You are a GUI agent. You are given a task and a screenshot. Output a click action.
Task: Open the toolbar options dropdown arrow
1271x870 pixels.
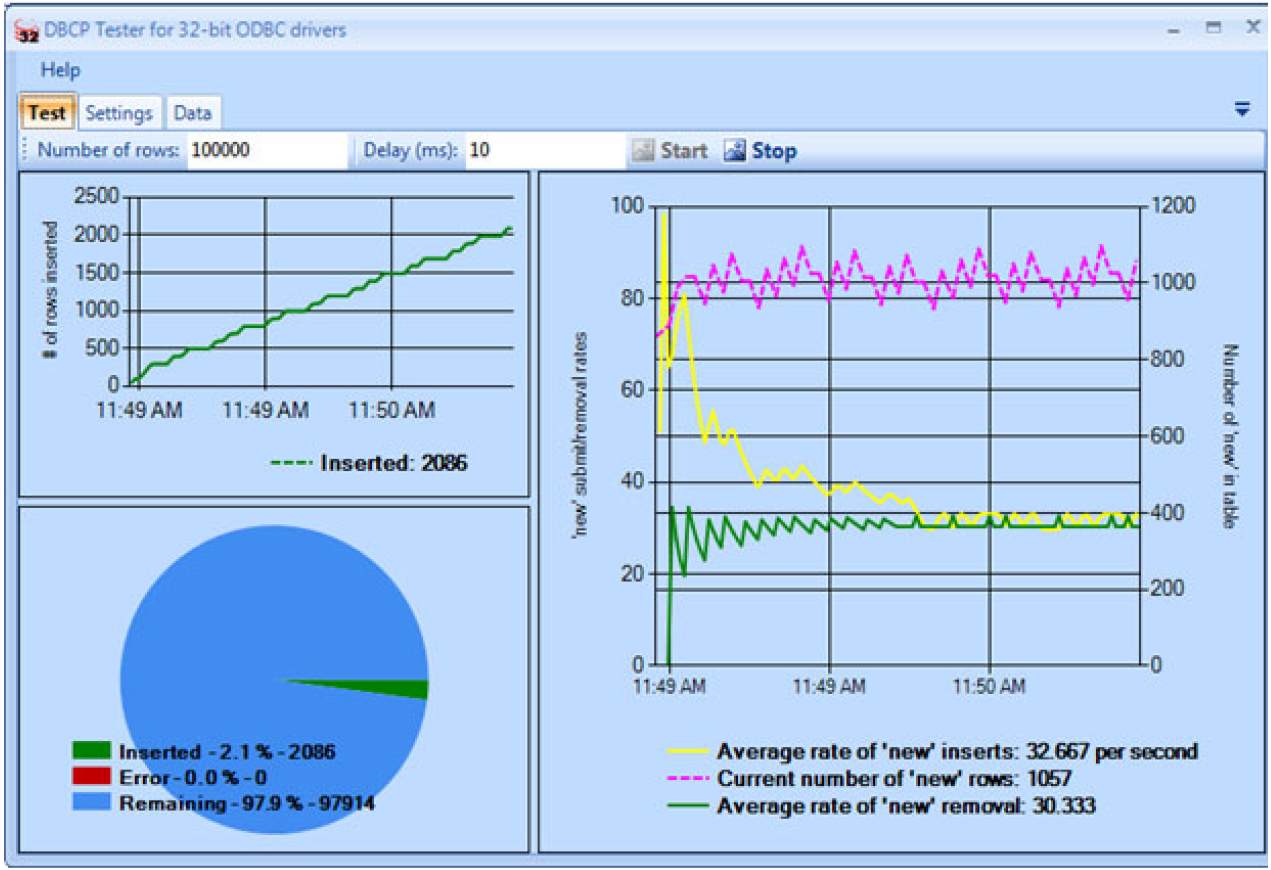(1242, 110)
